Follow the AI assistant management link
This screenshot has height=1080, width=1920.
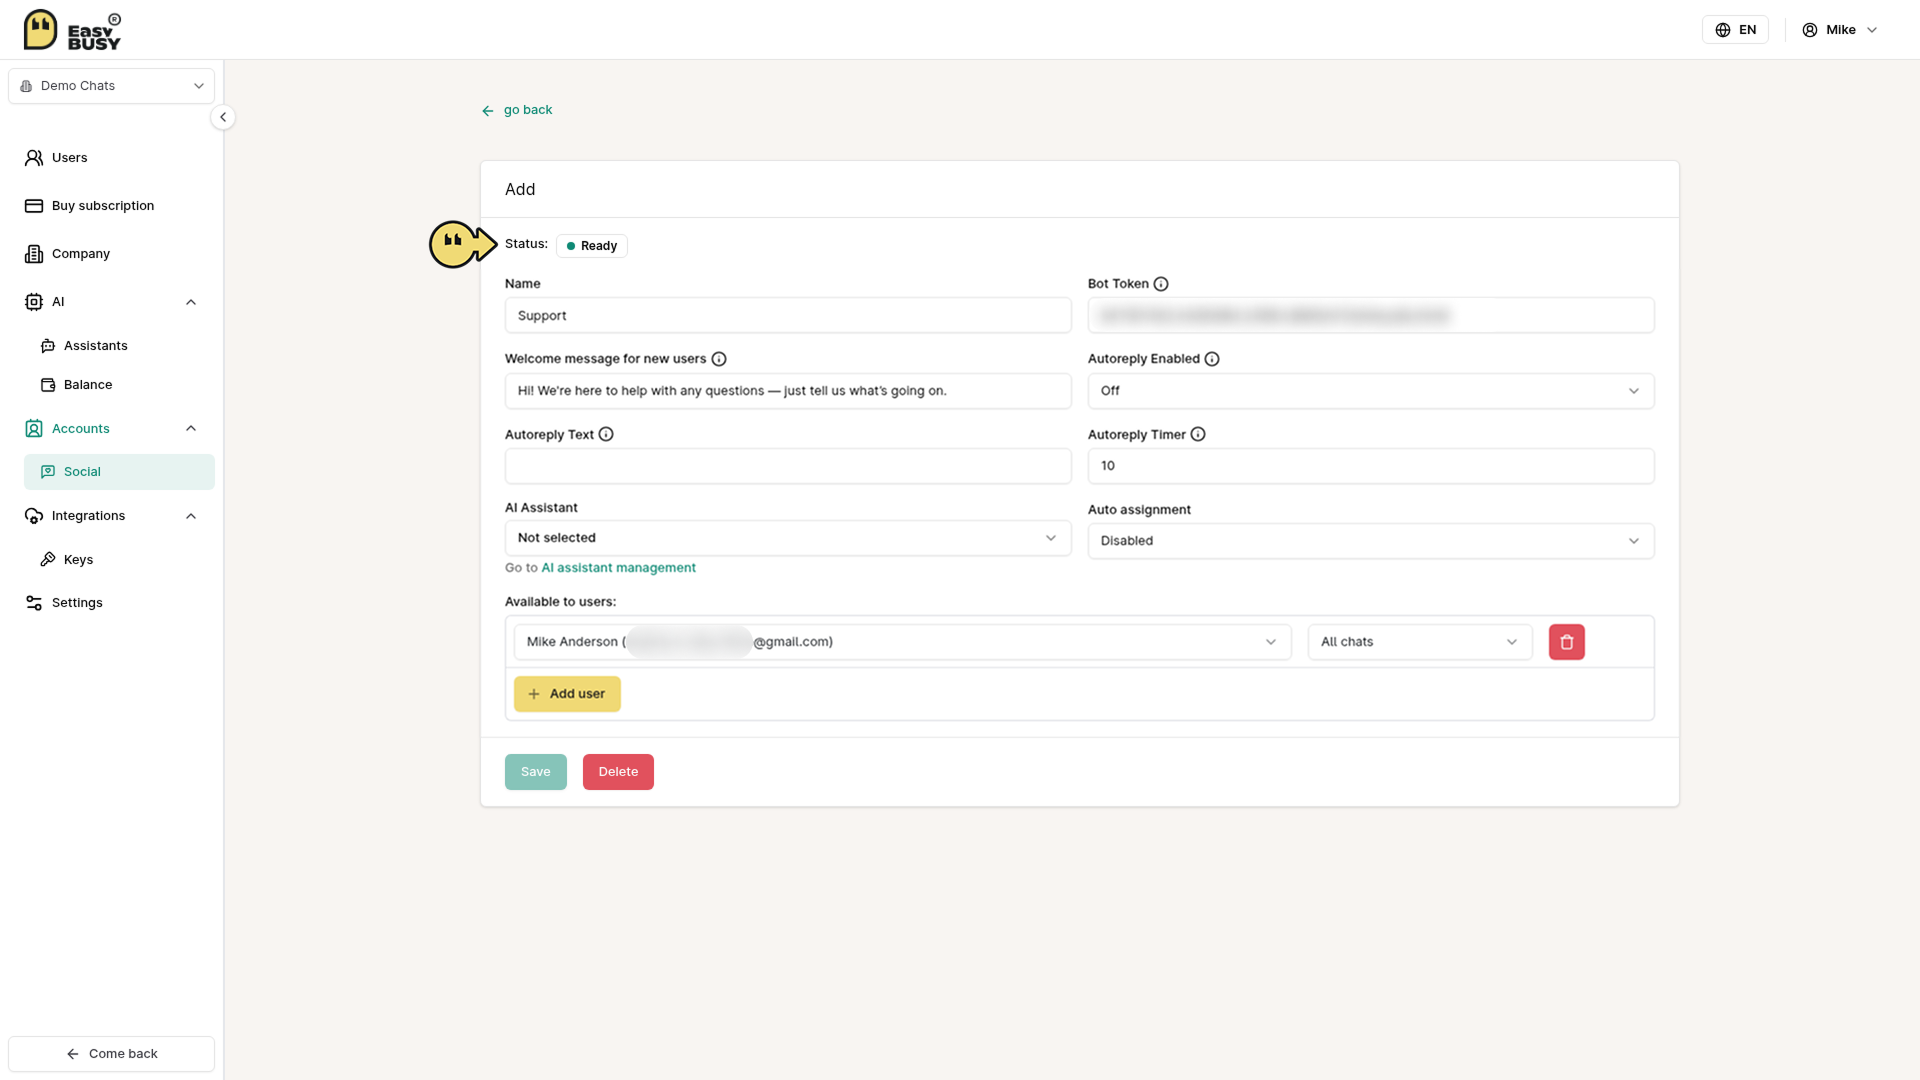618,568
